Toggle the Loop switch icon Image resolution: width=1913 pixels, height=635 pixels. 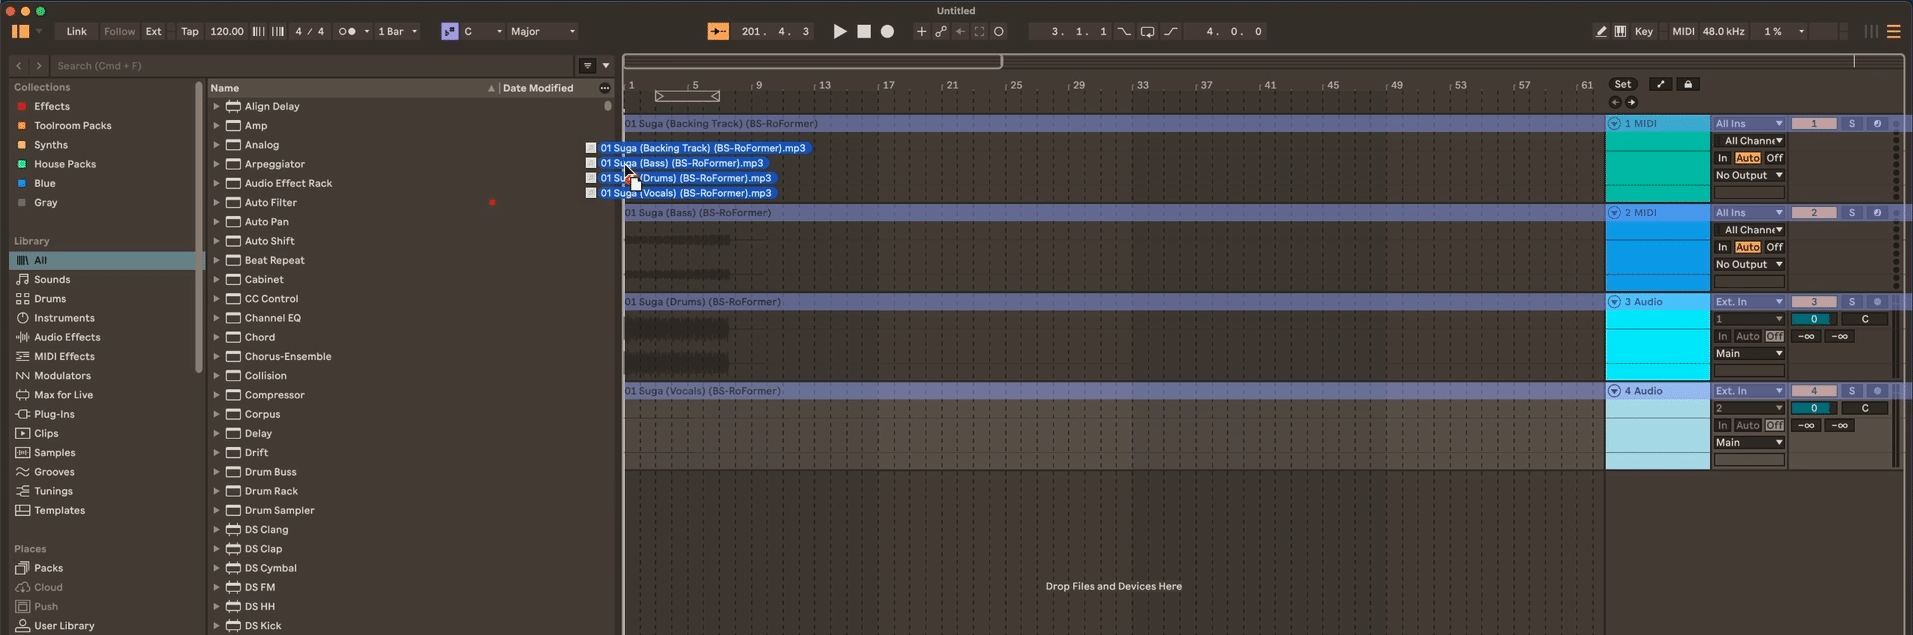pyautogui.click(x=1148, y=32)
